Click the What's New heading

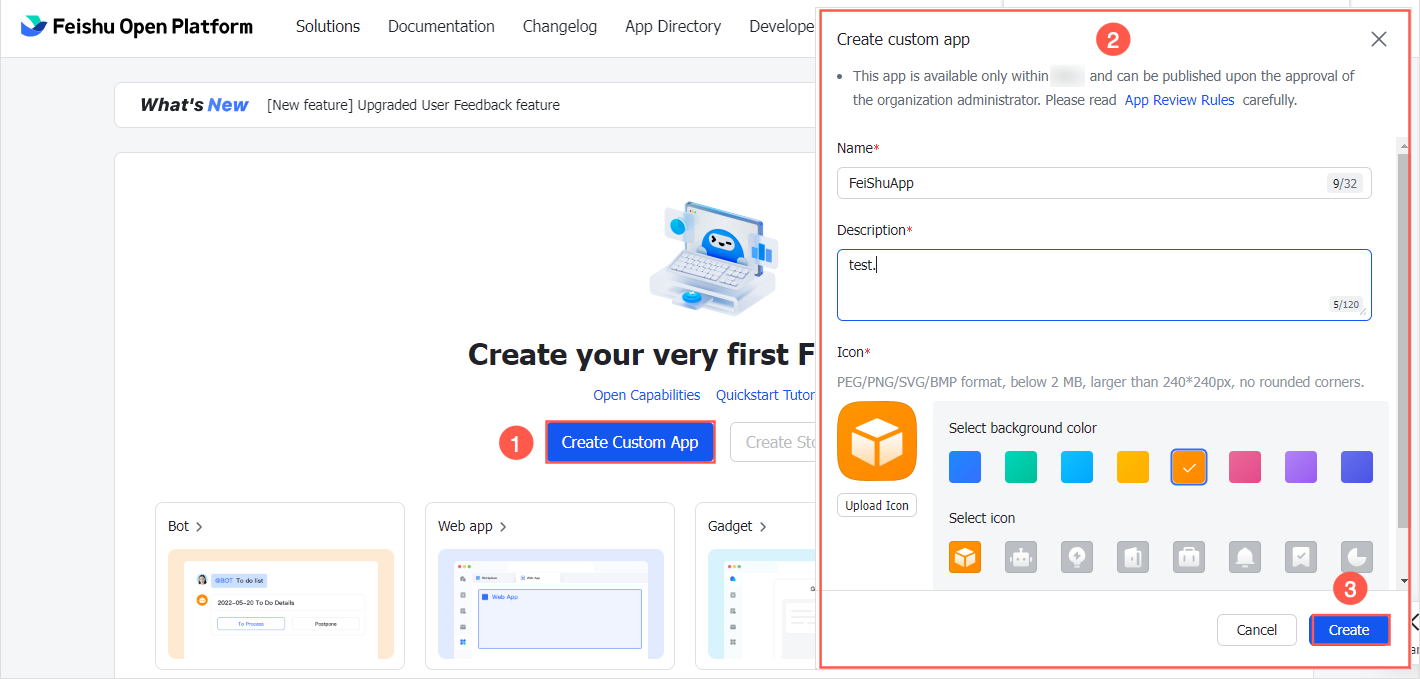click(194, 105)
